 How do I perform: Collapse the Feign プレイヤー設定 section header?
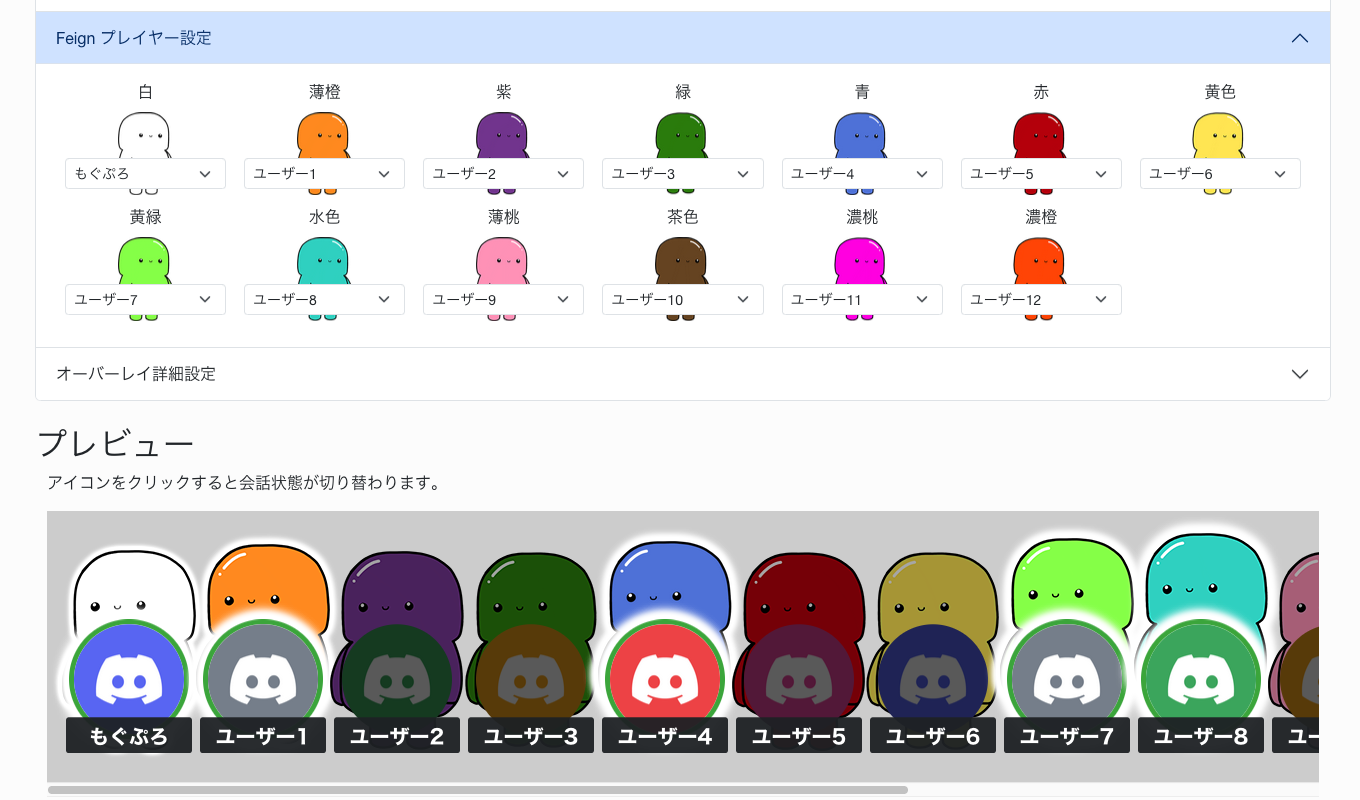click(682, 38)
